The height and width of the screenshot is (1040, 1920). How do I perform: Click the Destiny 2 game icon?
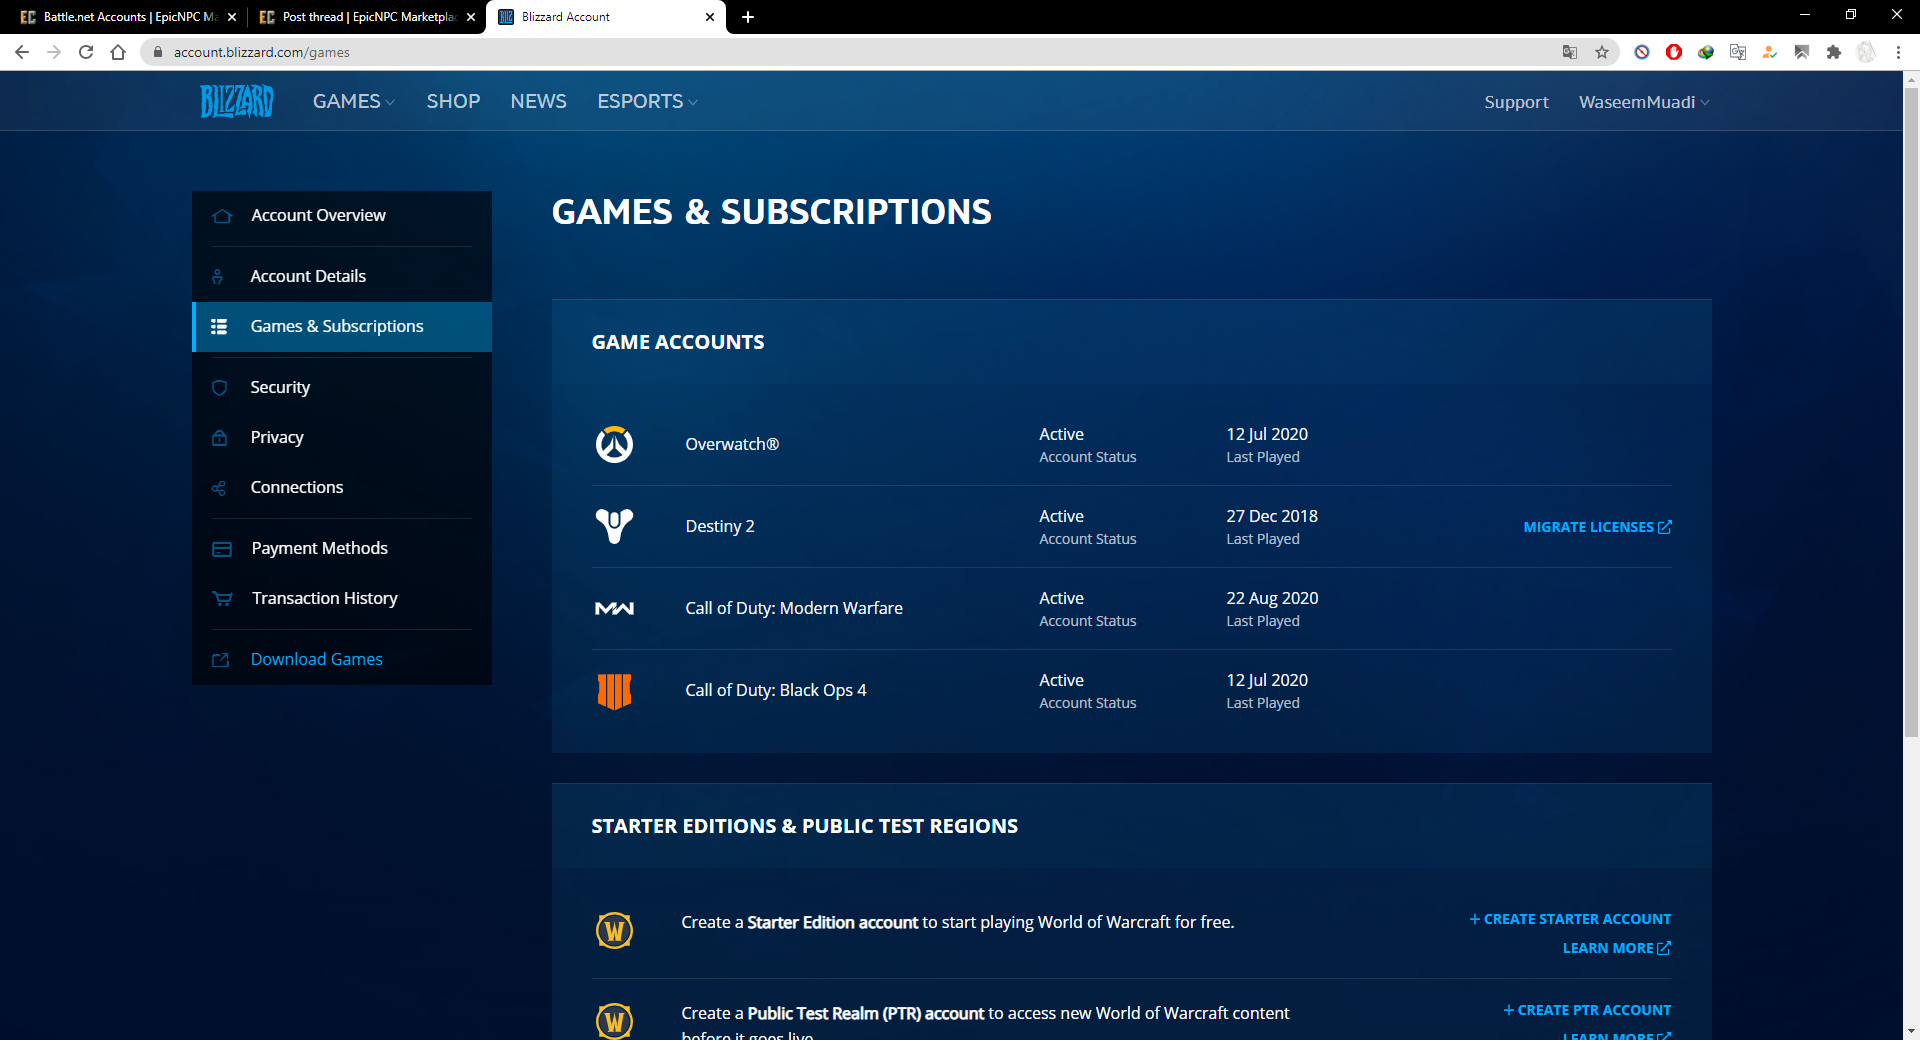pos(614,526)
